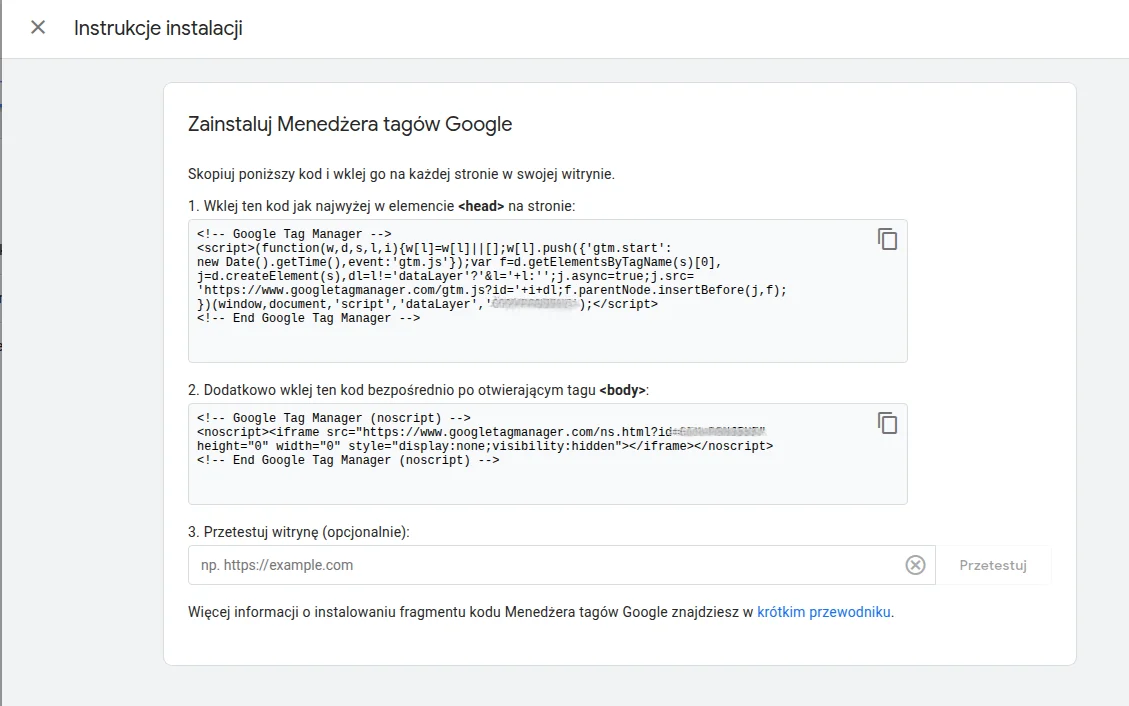Viewport: 1129px width, 706px height.
Task: Click the bold <head> text in step 1
Action: (481, 206)
